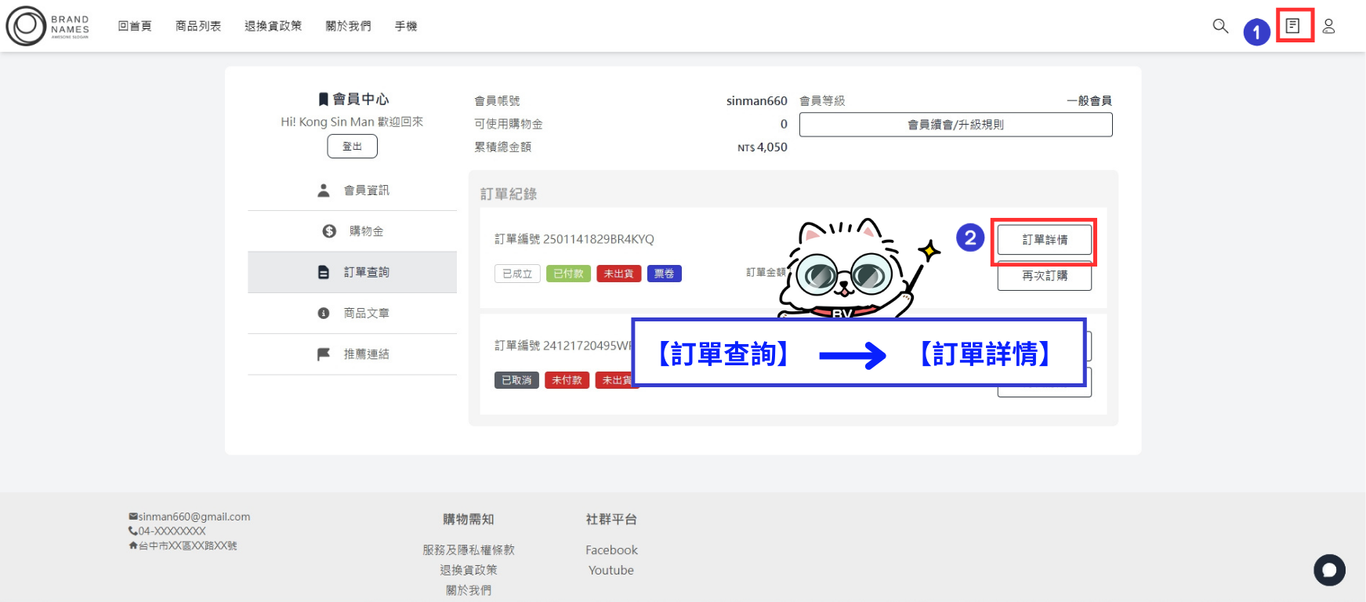This screenshot has height=602, width=1366.
Task: Select 會員資訊 in the member sidebar
Action: (x=352, y=190)
